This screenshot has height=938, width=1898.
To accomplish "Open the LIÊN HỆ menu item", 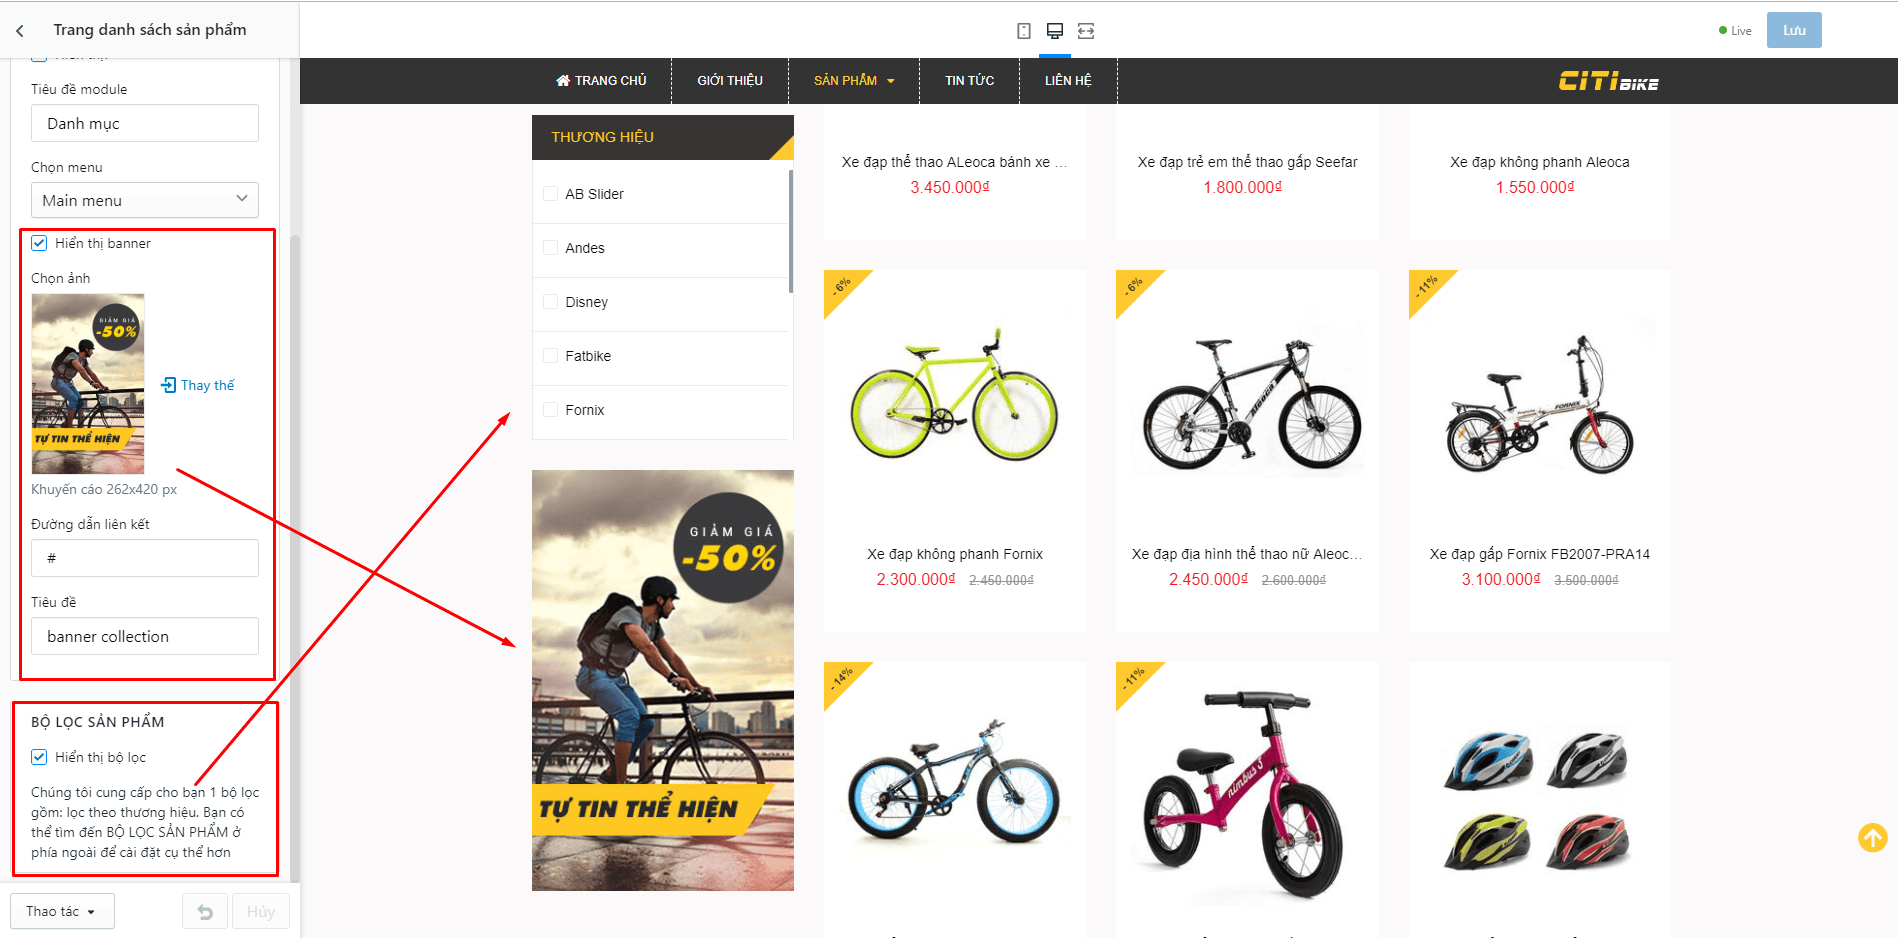I will (1068, 81).
